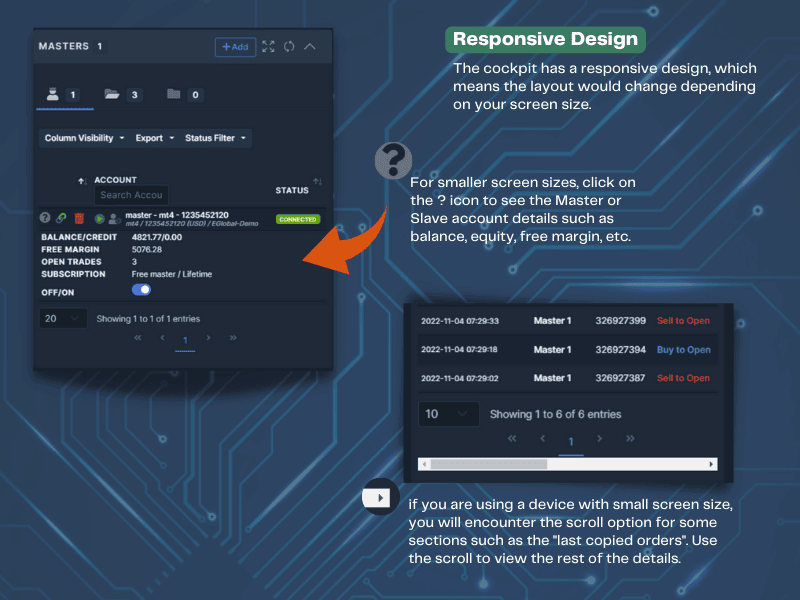Click the question mark icon in master row
This screenshot has width=800, height=600.
pyautogui.click(x=45, y=218)
